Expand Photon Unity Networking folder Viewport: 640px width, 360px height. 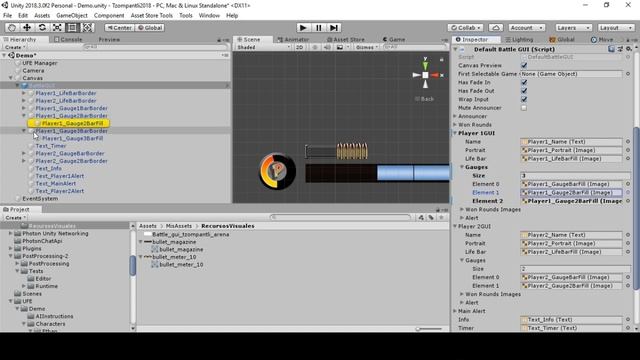(11, 233)
